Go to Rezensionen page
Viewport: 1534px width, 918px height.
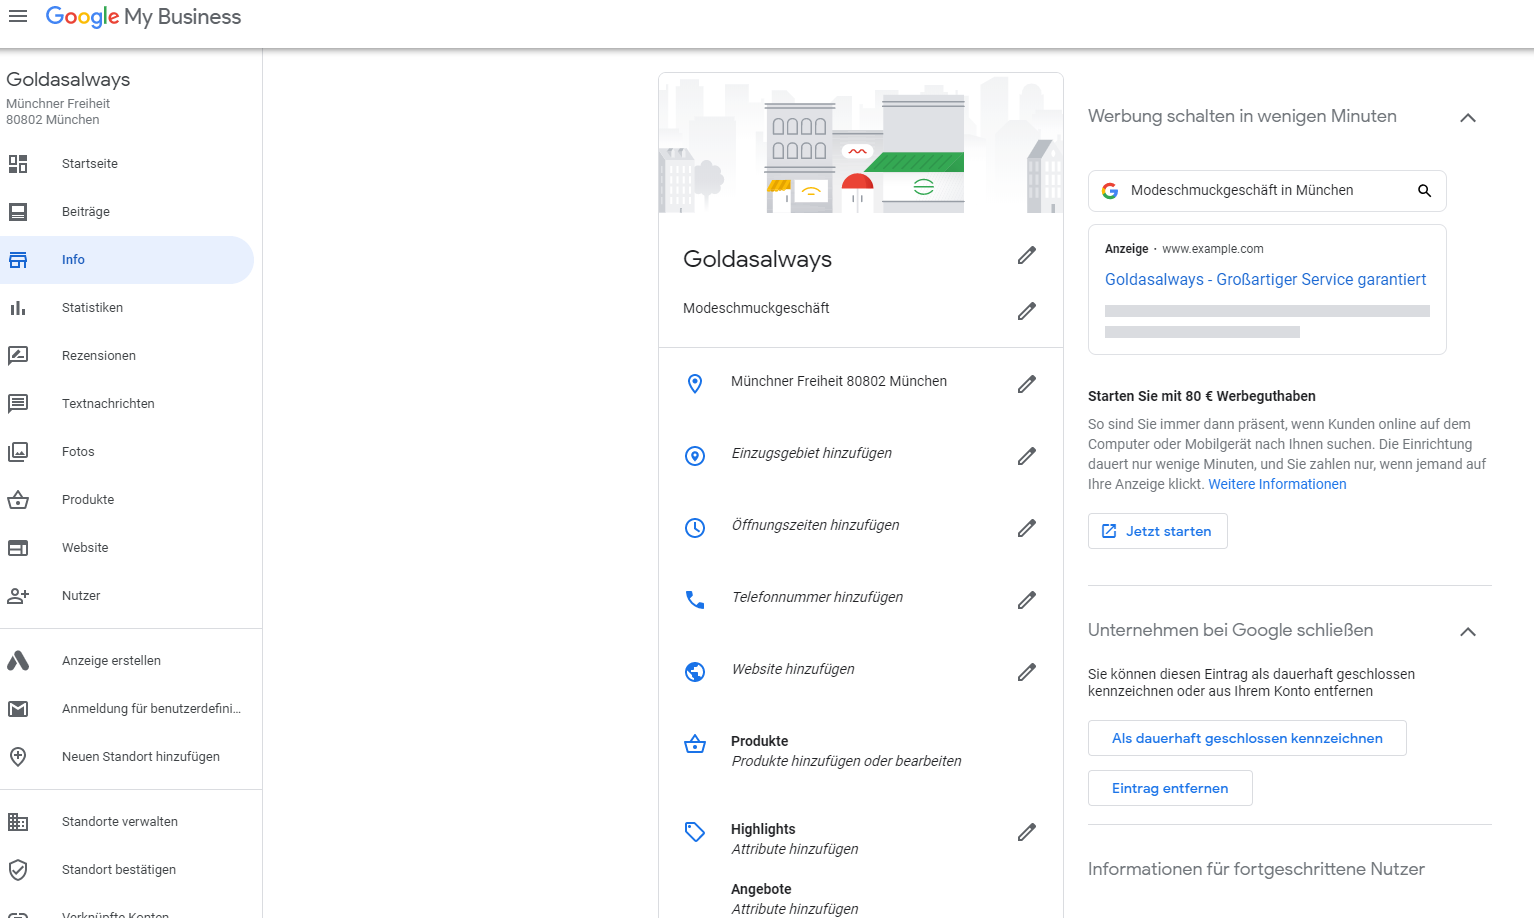click(127, 356)
